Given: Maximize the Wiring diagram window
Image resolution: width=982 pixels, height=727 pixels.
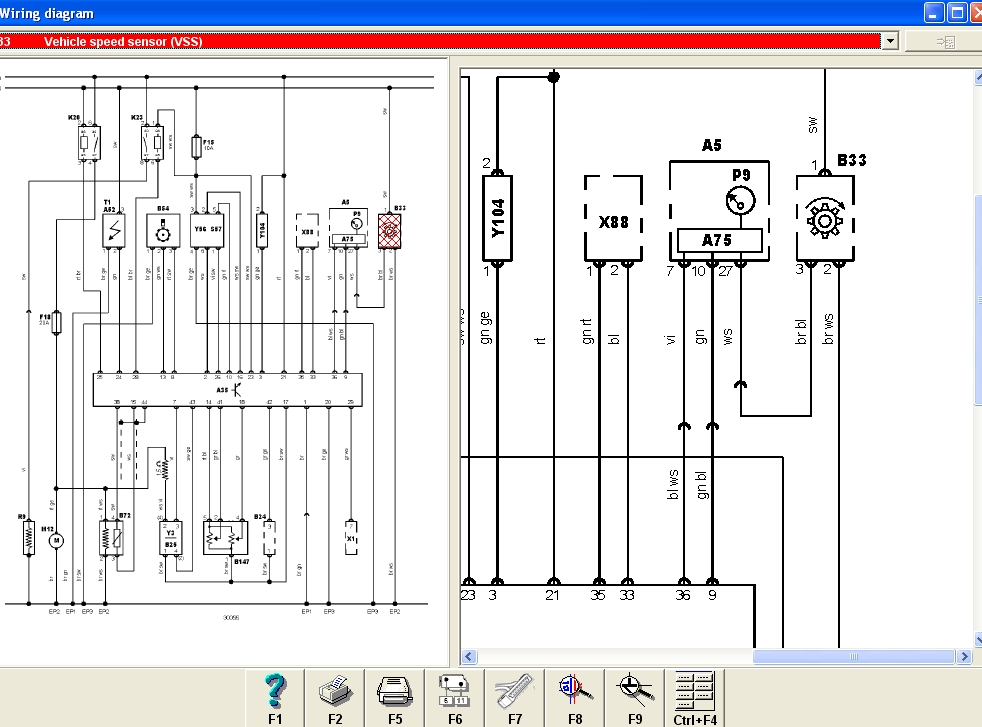Looking at the screenshot, I should [957, 13].
